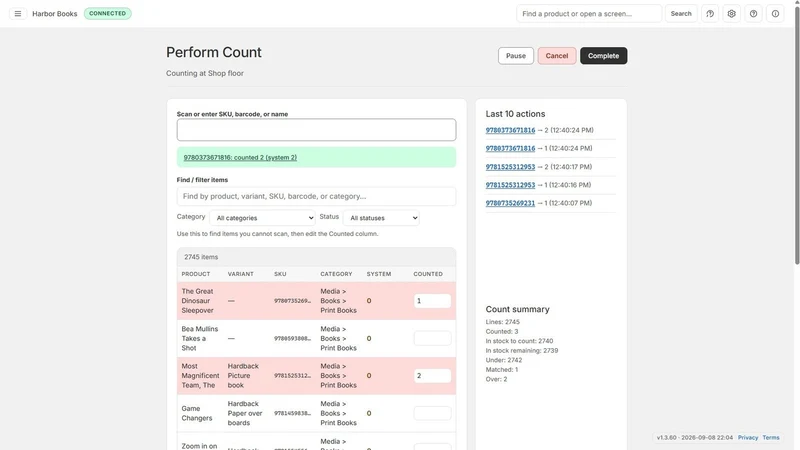Image resolution: width=800 pixels, height=450 pixels.
Task: Open the Privacy link
Action: [748, 438]
